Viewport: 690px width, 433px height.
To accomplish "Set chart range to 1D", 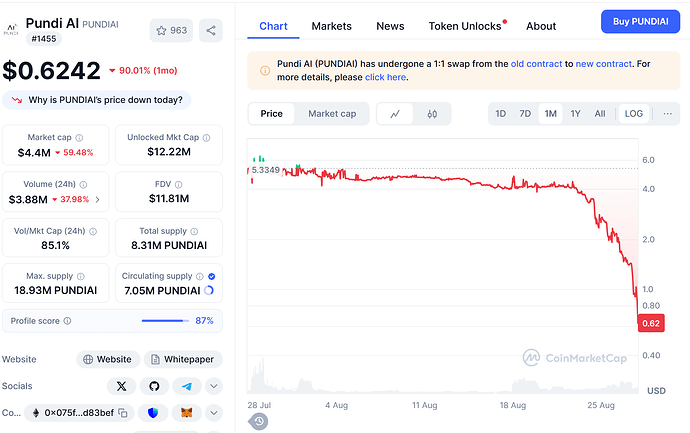I will point(501,114).
